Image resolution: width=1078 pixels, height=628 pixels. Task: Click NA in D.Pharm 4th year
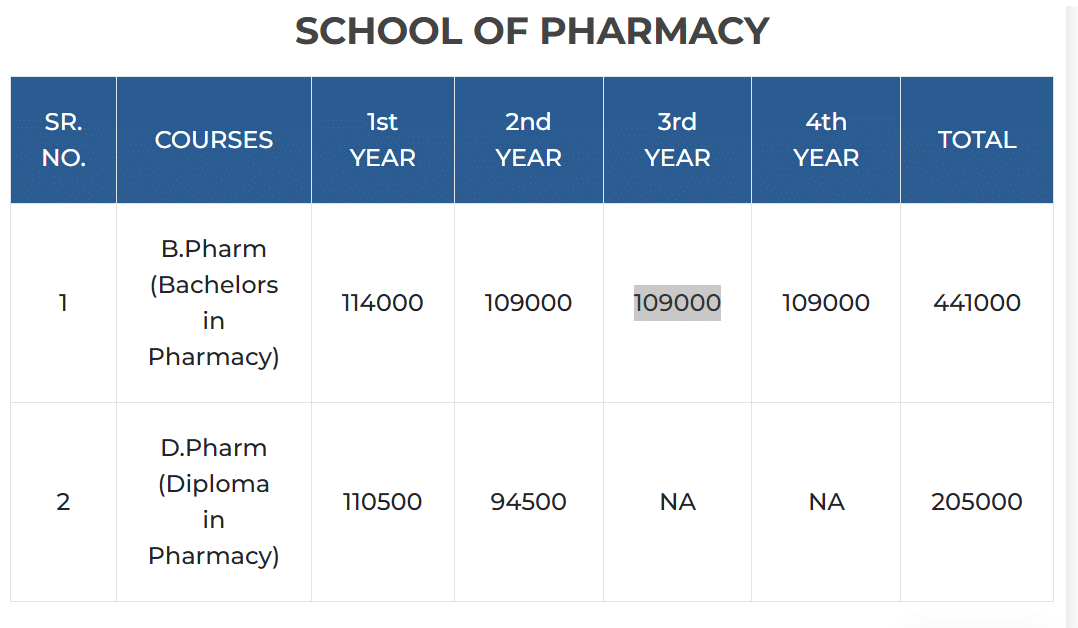[x=826, y=502]
